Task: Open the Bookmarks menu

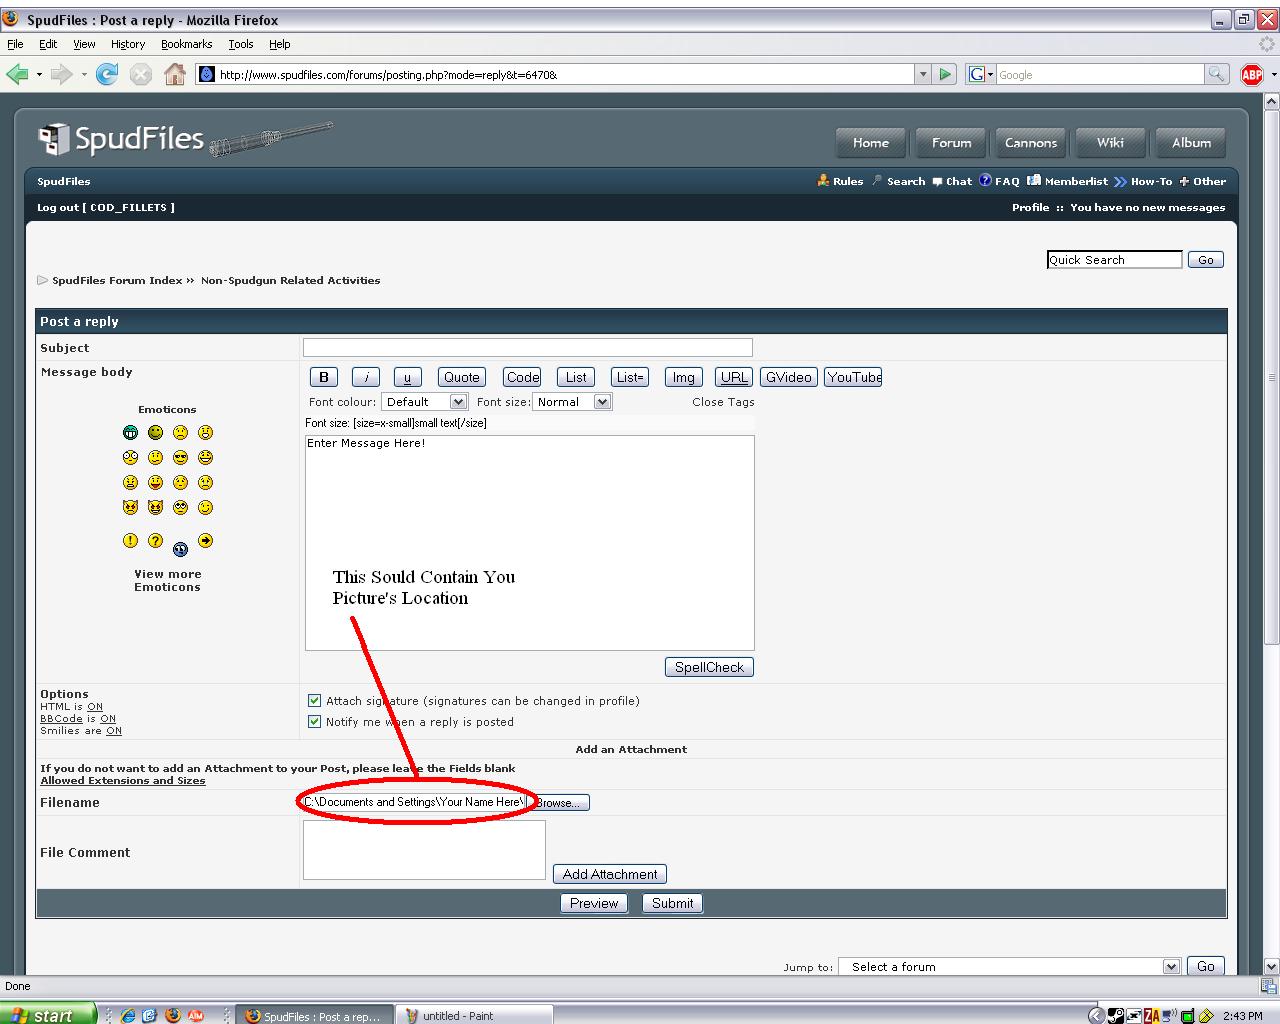Action: click(x=186, y=44)
